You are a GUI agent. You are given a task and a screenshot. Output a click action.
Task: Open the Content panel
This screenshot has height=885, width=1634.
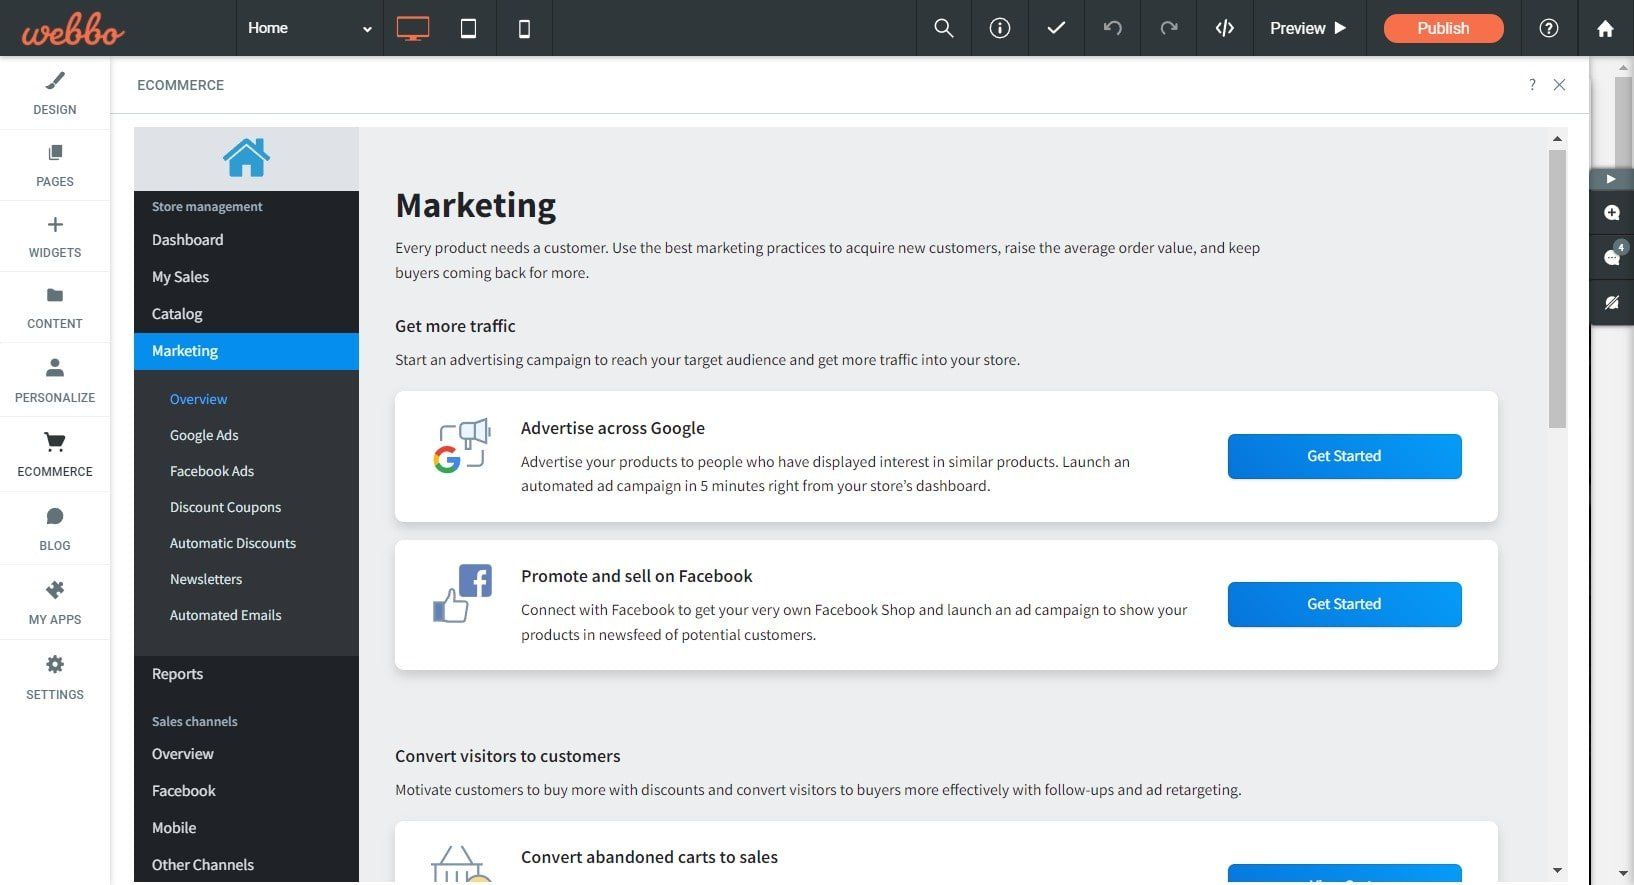[55, 307]
